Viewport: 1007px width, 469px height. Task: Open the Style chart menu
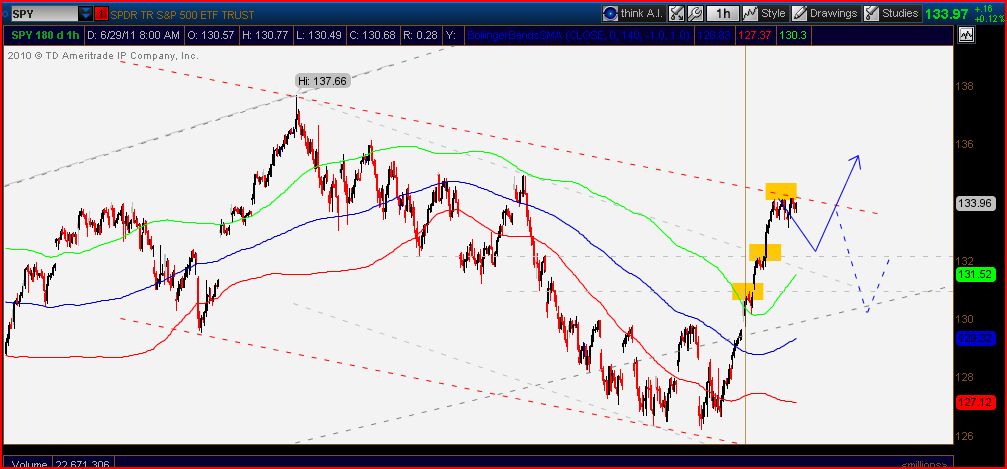(x=765, y=13)
